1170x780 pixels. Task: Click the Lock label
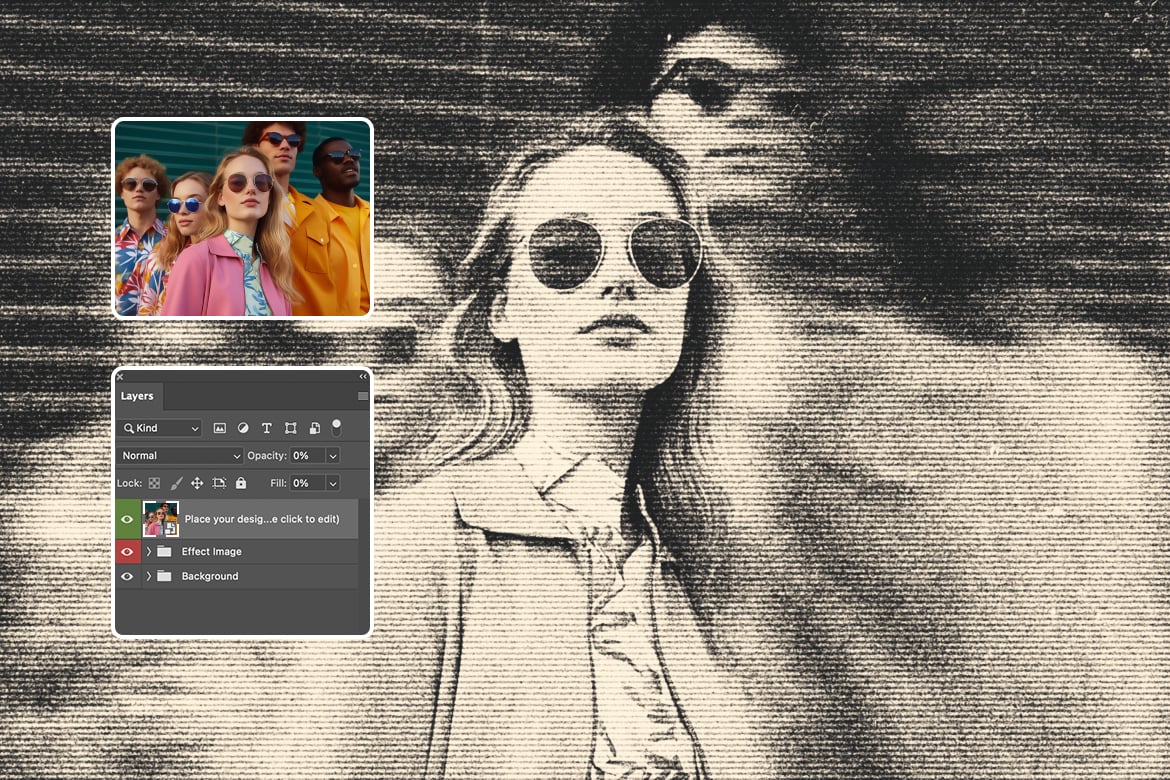[x=129, y=483]
